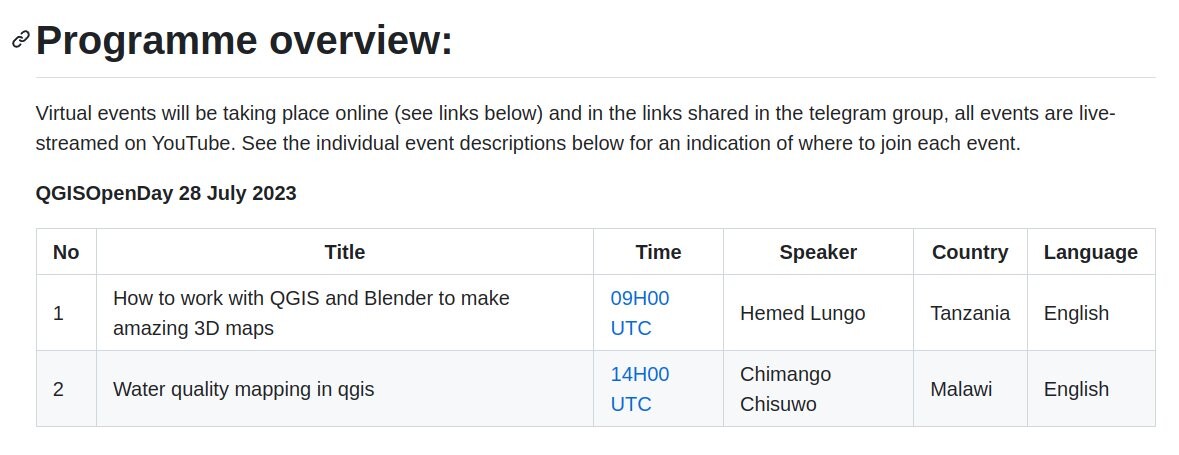
Task: Click the English cell in the Malawi row
Action: coord(1091,389)
